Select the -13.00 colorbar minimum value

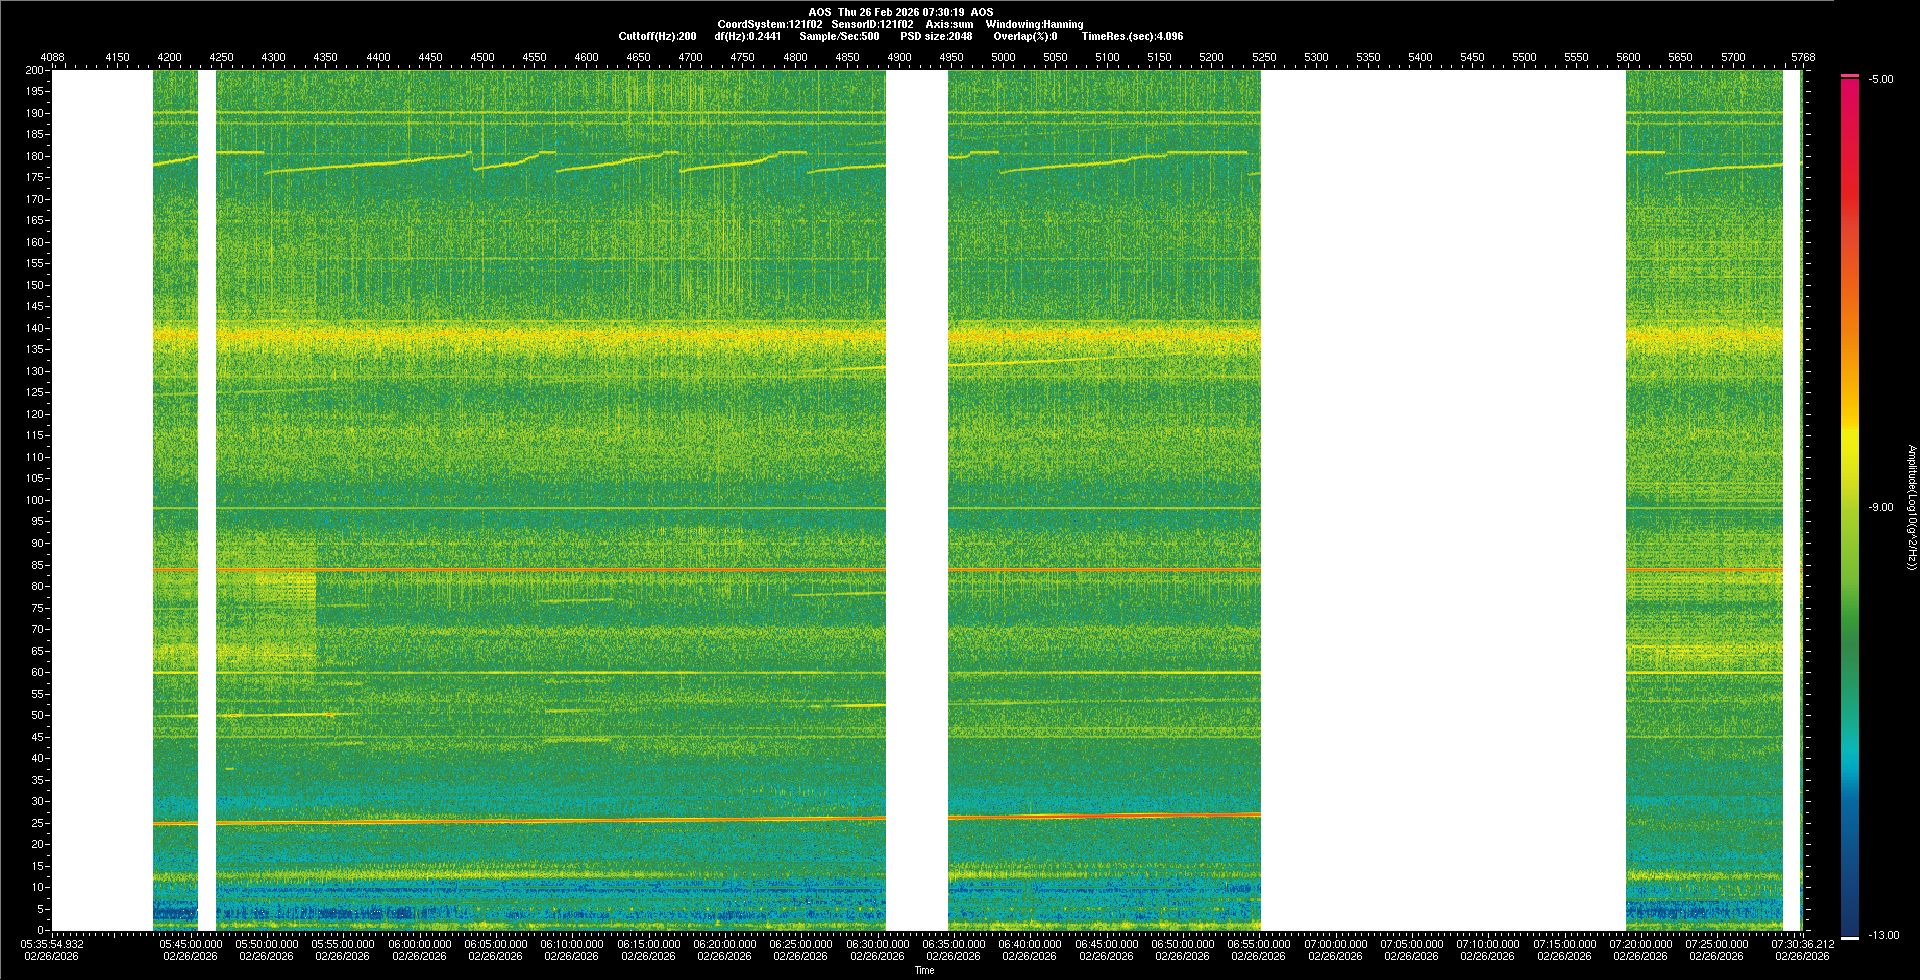(1883, 935)
